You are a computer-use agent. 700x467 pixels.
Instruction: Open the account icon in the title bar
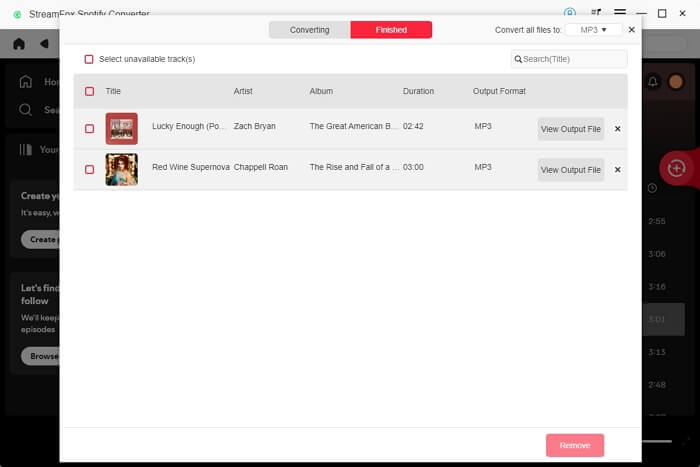[570, 13]
